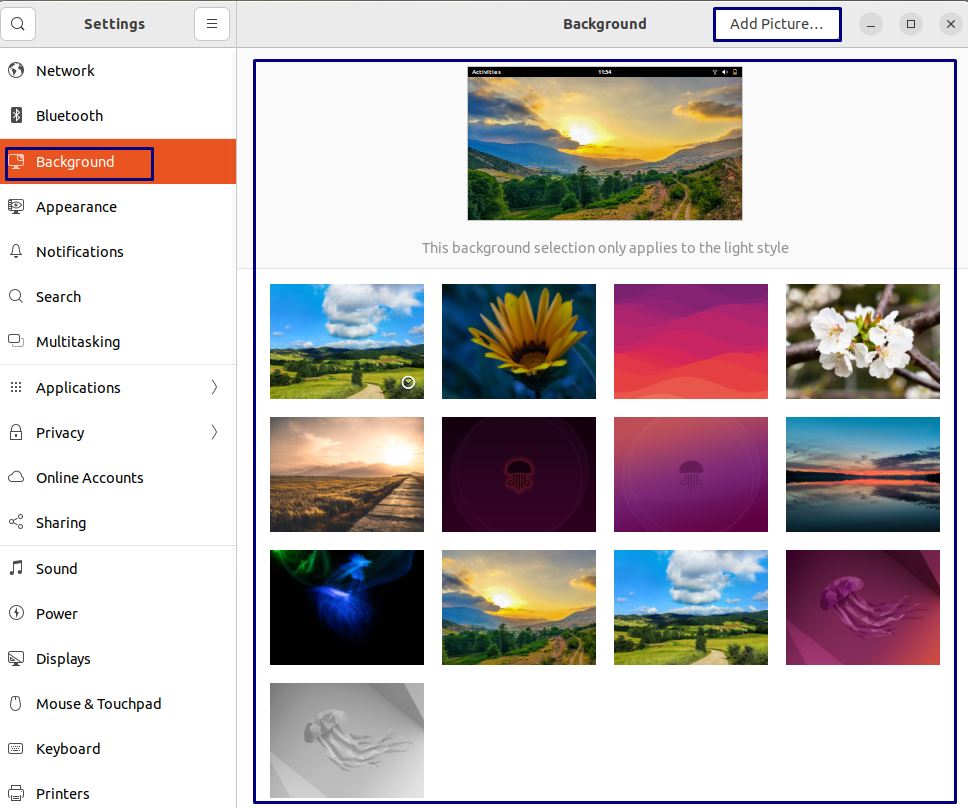Click the Privacy lock icon
The width and height of the screenshot is (968, 808).
pyautogui.click(x=16, y=432)
